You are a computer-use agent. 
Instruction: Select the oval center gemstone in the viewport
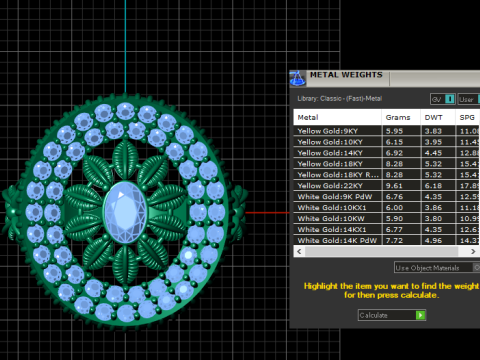coord(125,212)
